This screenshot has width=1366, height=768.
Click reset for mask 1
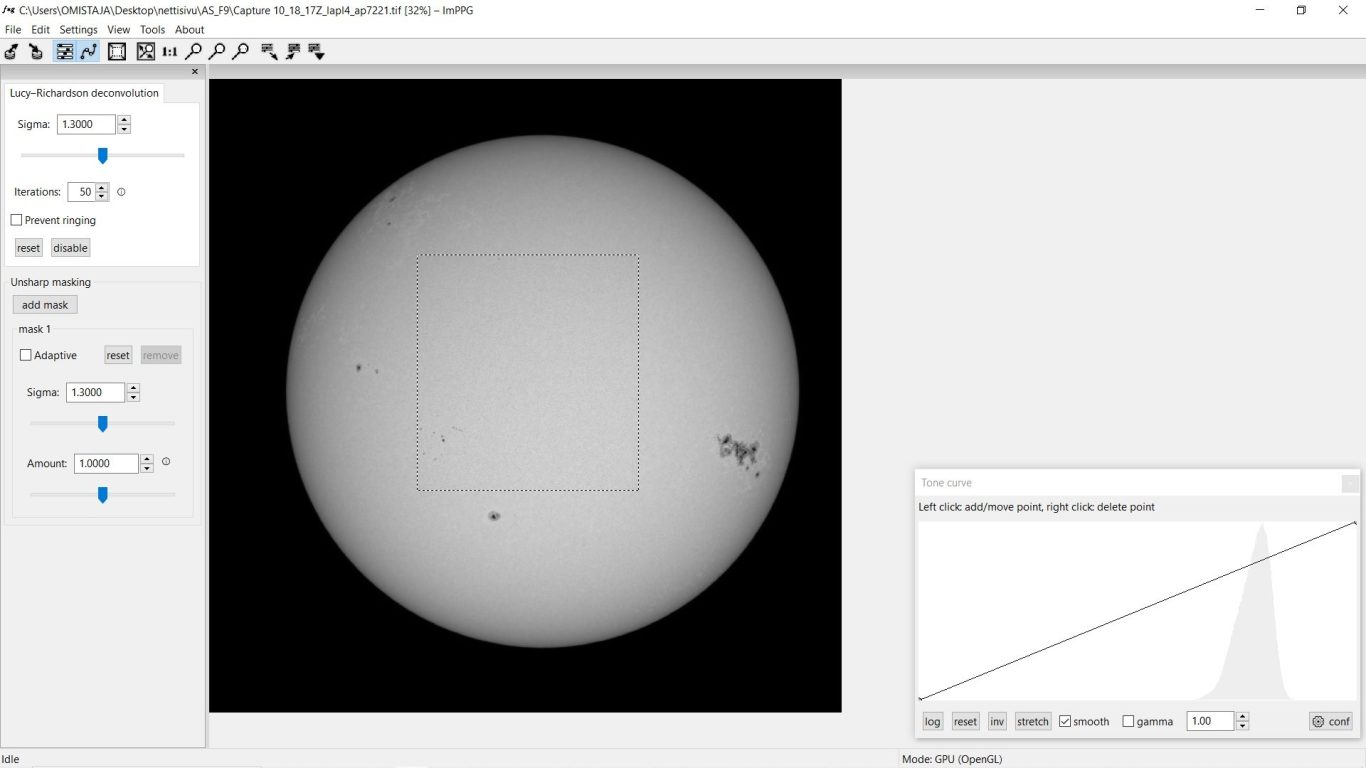click(118, 355)
